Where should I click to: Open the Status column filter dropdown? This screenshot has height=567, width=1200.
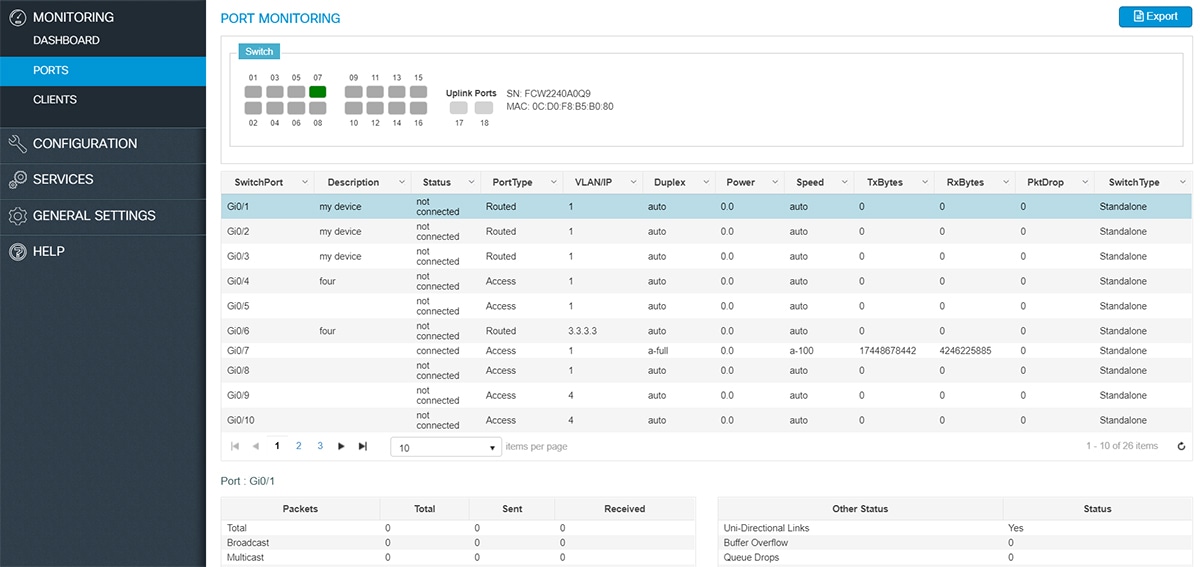pos(472,182)
